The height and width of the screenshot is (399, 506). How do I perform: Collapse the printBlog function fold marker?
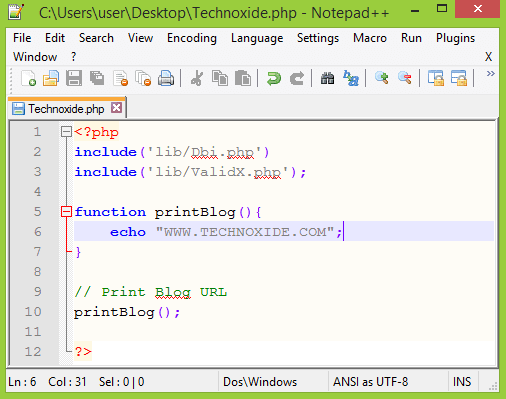pyautogui.click(x=66, y=212)
